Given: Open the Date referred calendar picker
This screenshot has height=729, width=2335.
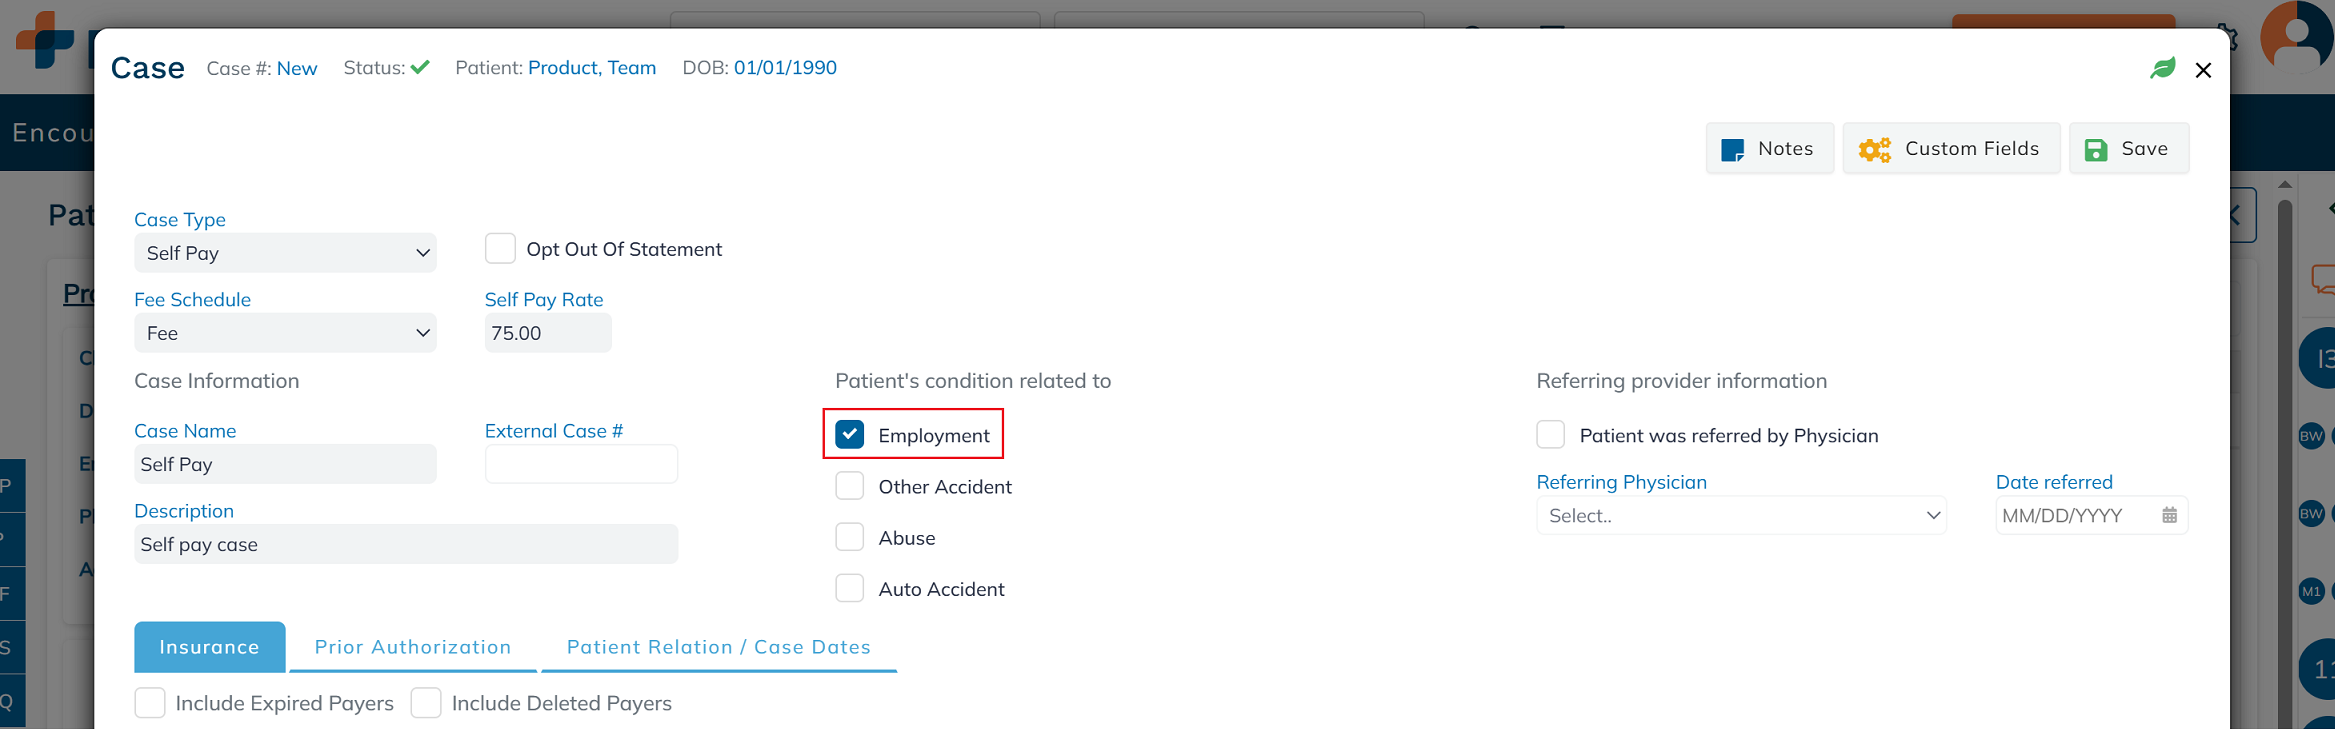Looking at the screenshot, I should [x=2169, y=516].
